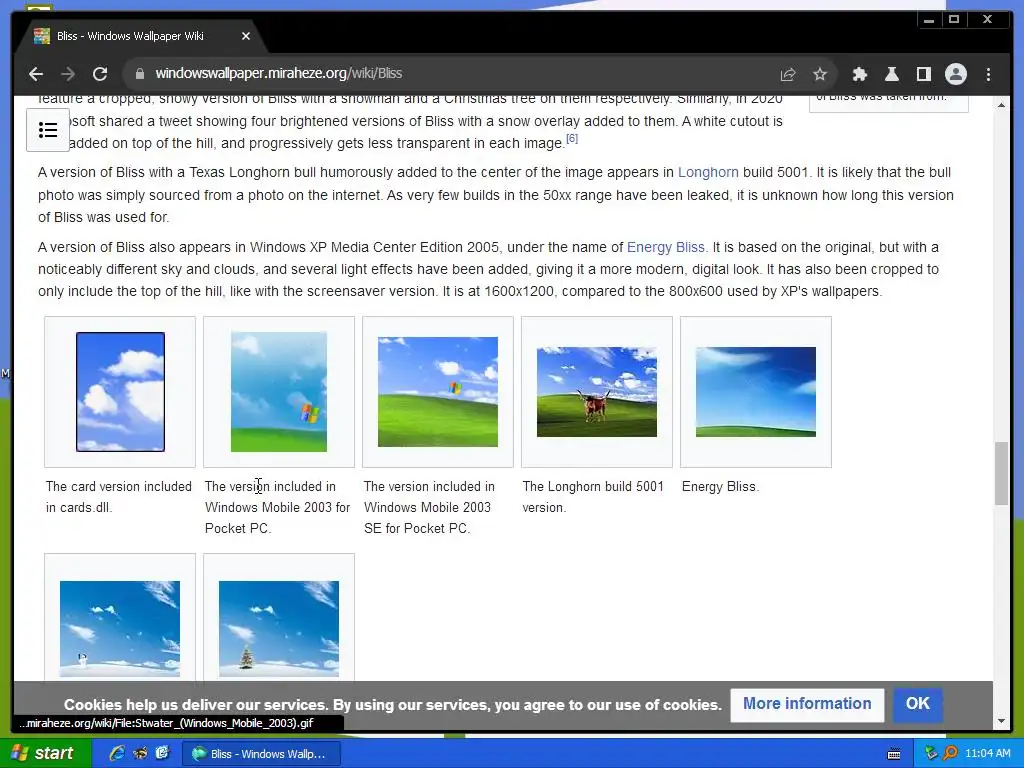Open the snowy Bliss Christmas tree thumbnail
This screenshot has height=768, width=1024.
279,629
